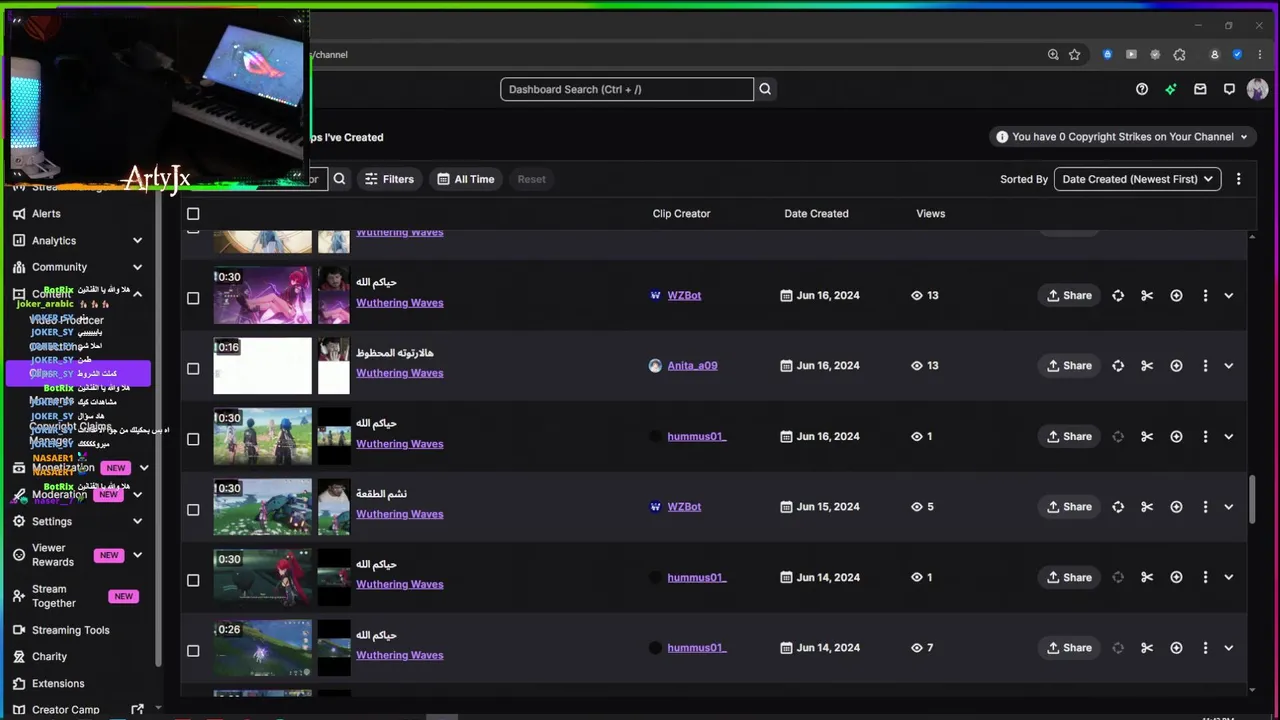
Task: Expand Community section in sidebar
Action: [137, 267]
